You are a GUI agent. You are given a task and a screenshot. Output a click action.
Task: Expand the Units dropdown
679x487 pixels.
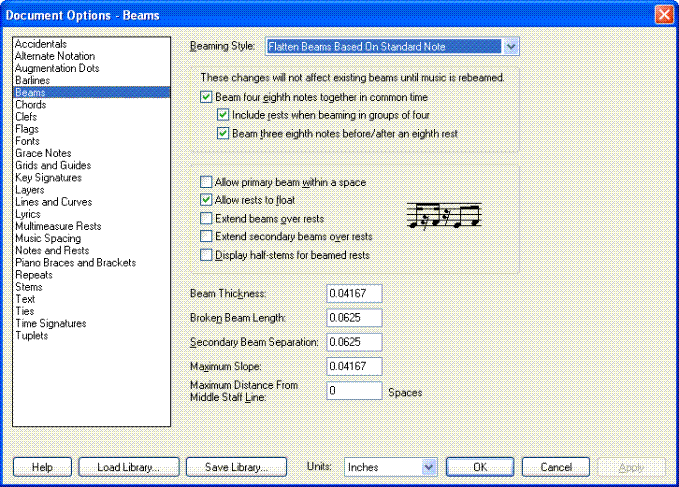pyautogui.click(x=429, y=467)
